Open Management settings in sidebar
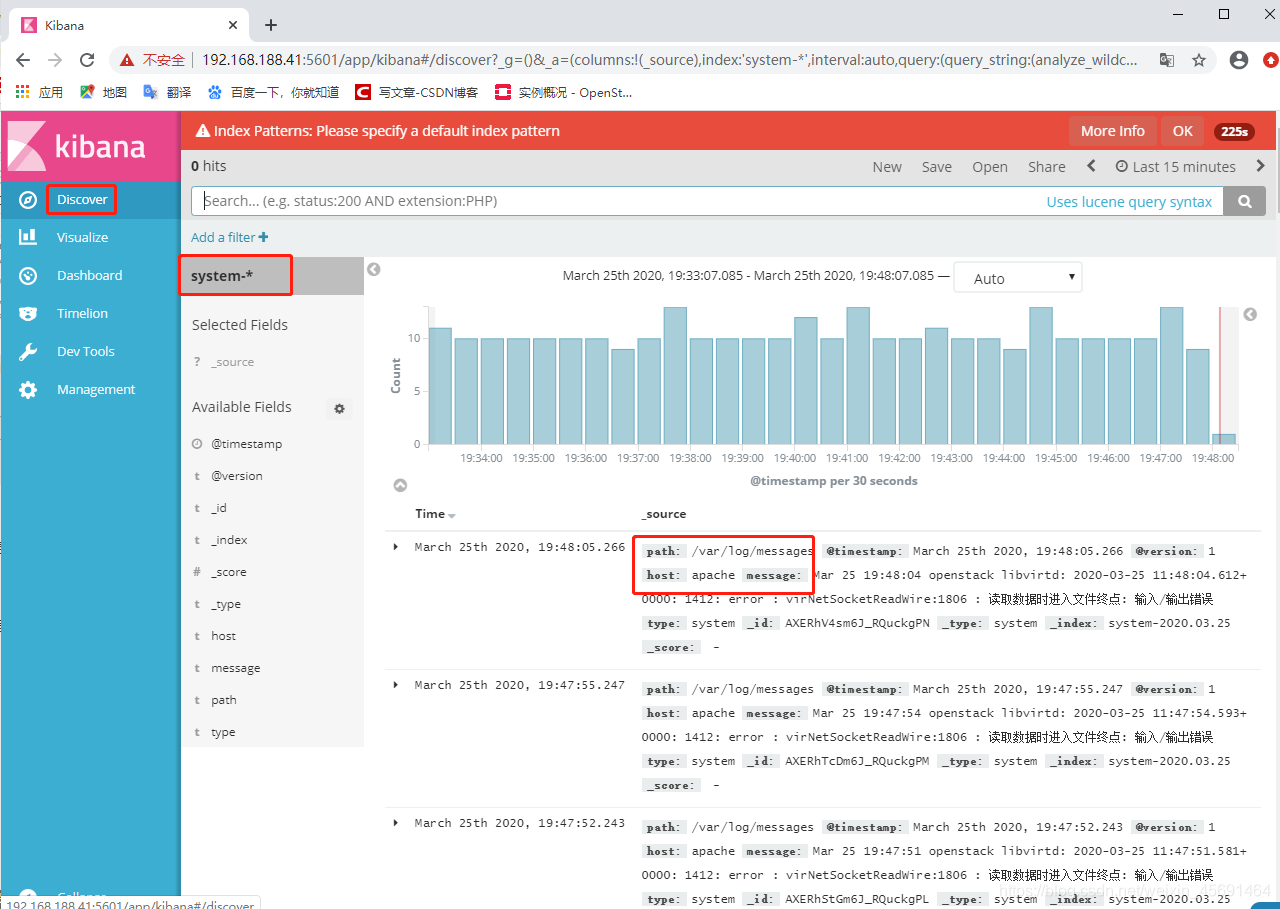The image size is (1280, 909). pos(96,390)
